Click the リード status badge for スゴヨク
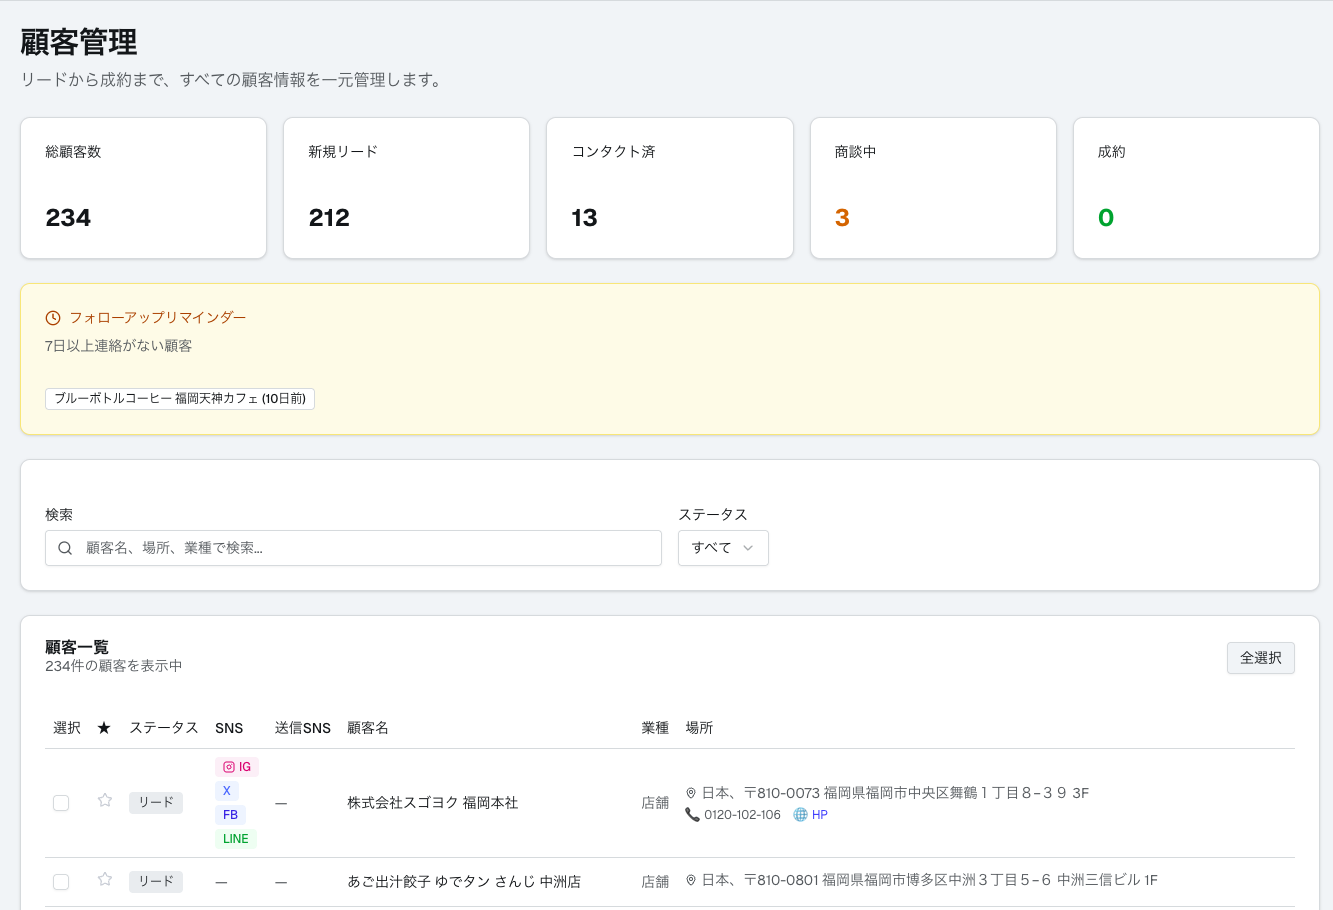The width and height of the screenshot is (1333, 910). pos(155,802)
